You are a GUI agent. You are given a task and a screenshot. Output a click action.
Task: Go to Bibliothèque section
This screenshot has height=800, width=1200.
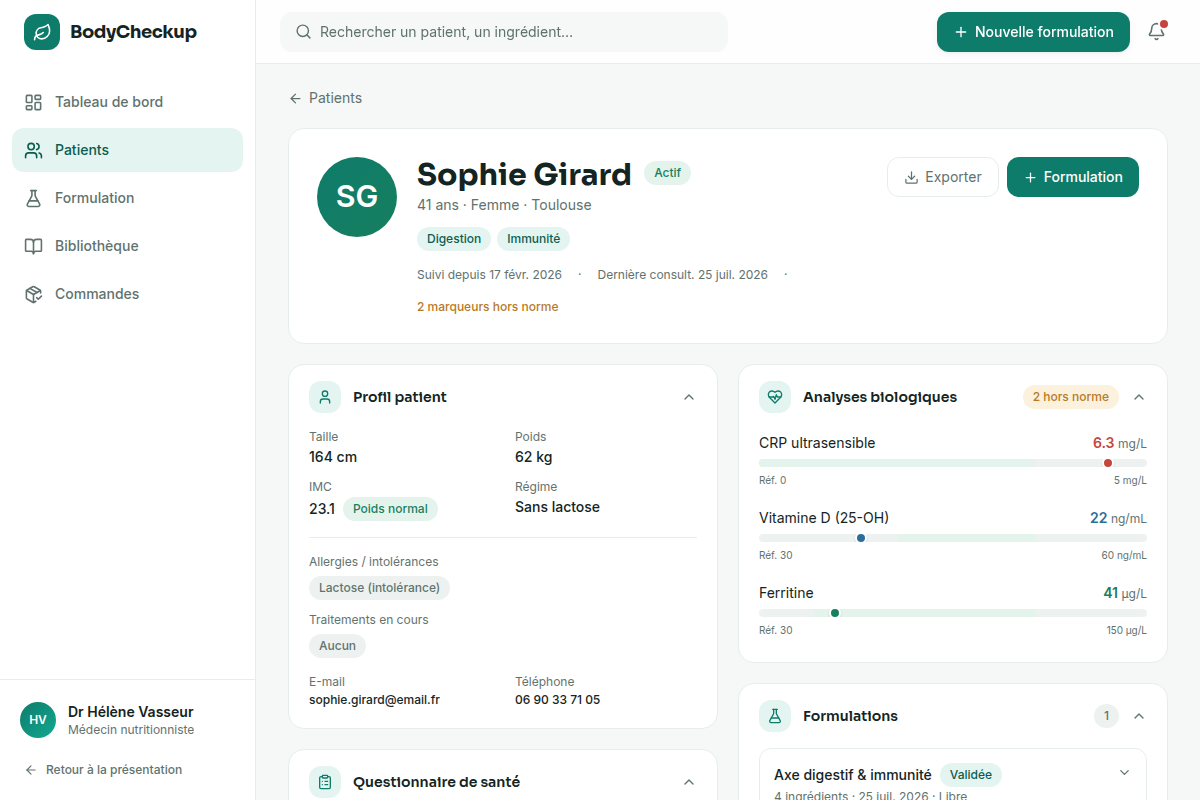click(127, 246)
